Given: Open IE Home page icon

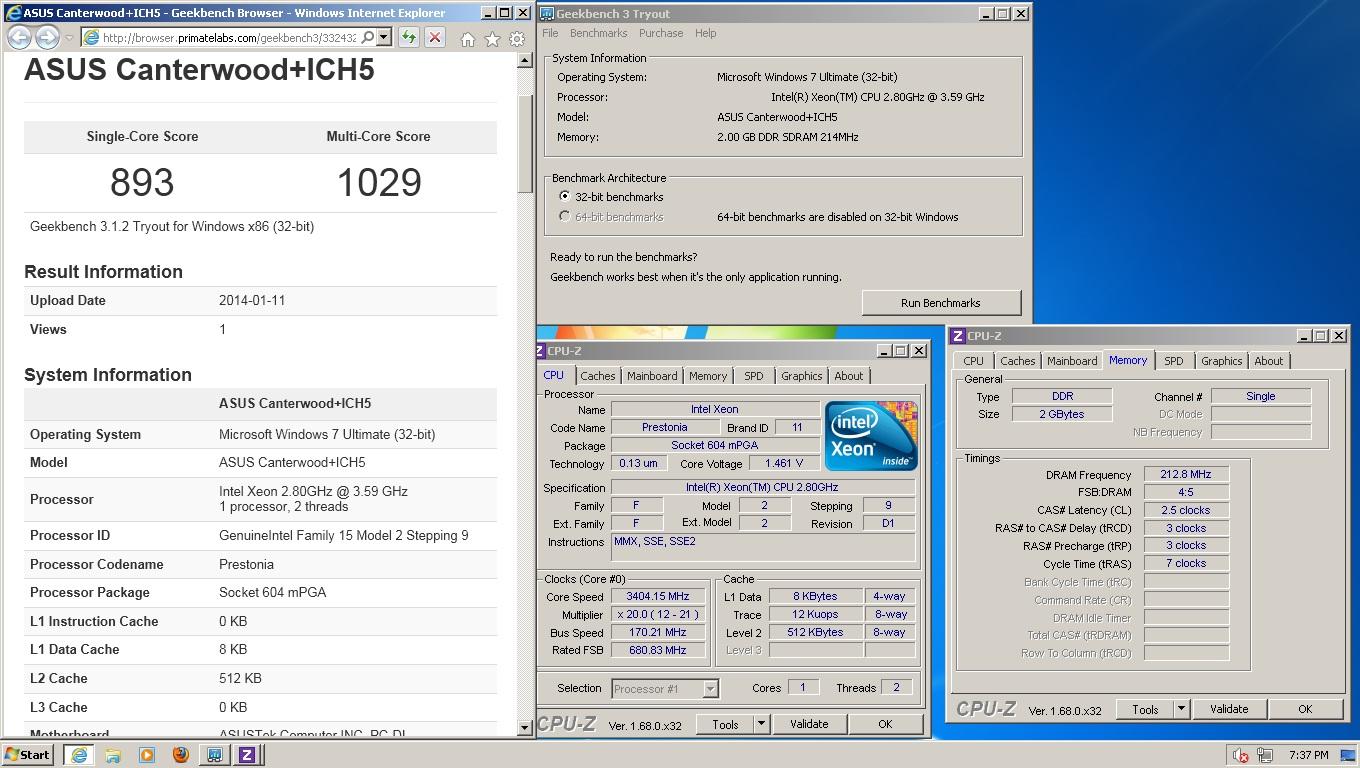Looking at the screenshot, I should coord(467,39).
